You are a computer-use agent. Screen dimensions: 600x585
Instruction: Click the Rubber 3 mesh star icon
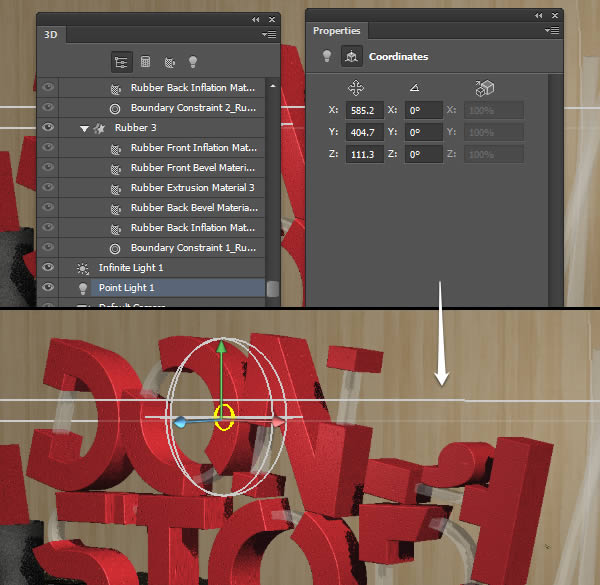click(x=99, y=129)
